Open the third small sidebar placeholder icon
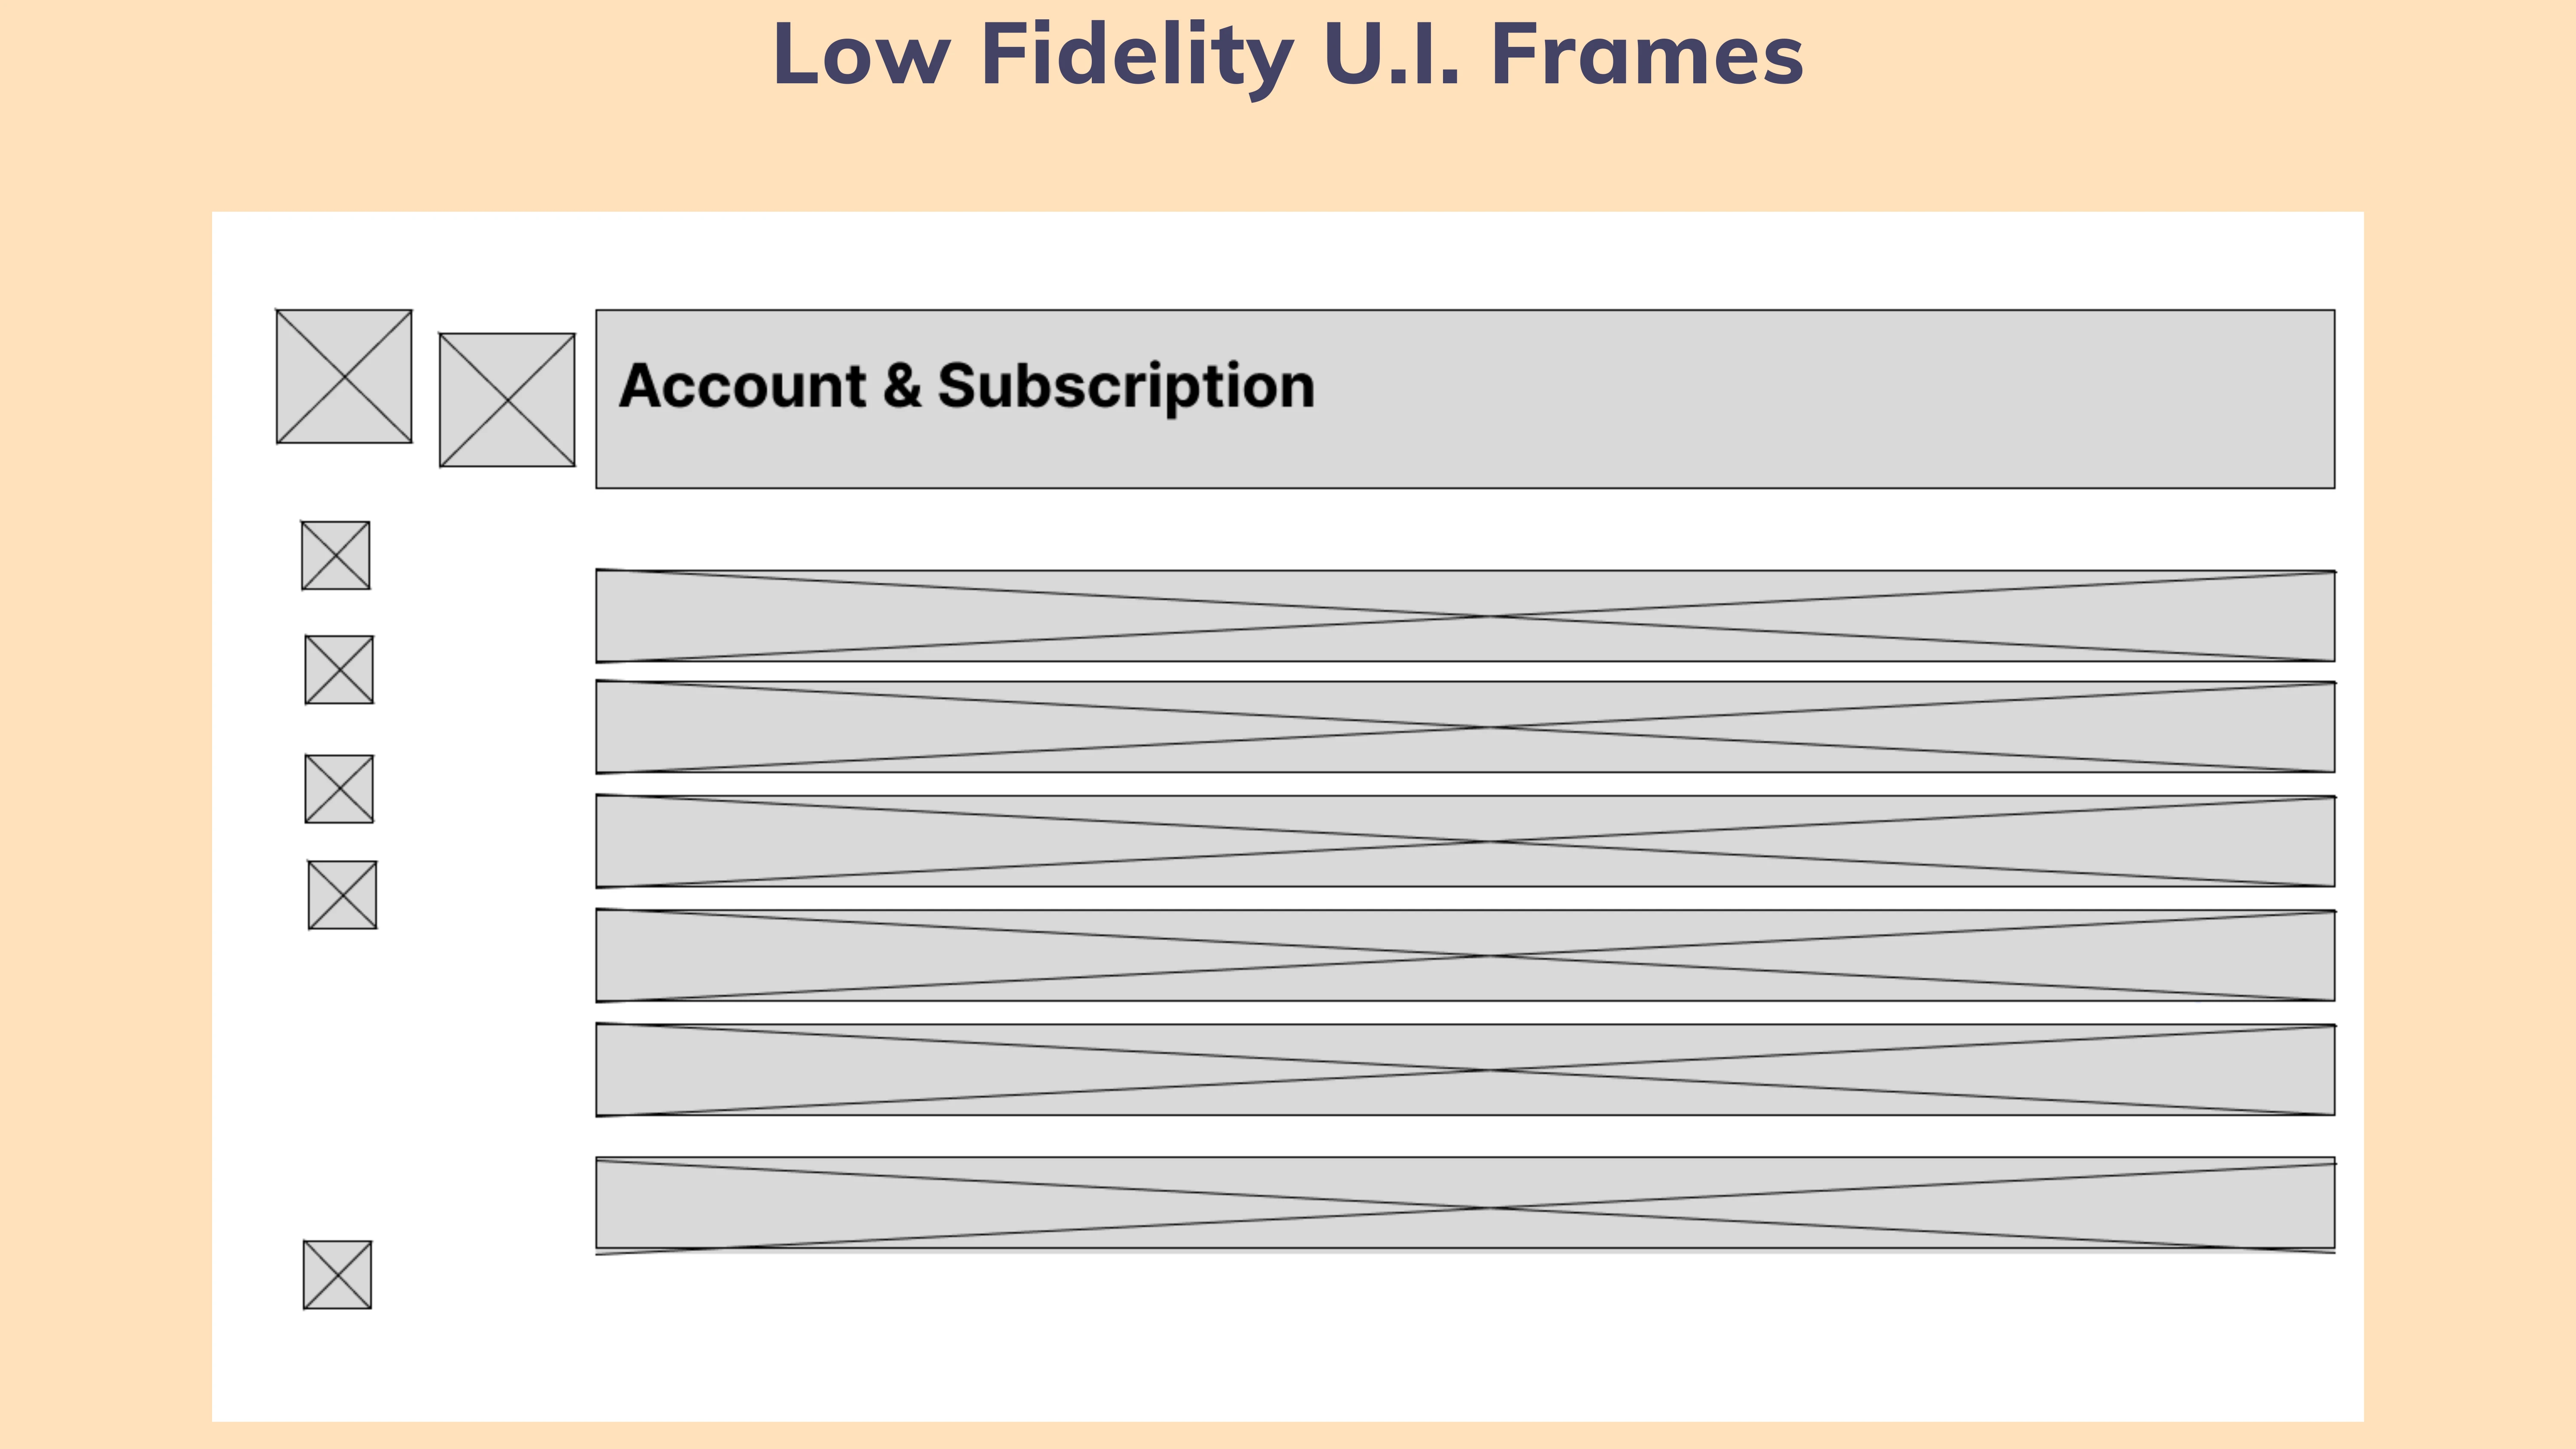This screenshot has height=1449, width=2576. [339, 789]
